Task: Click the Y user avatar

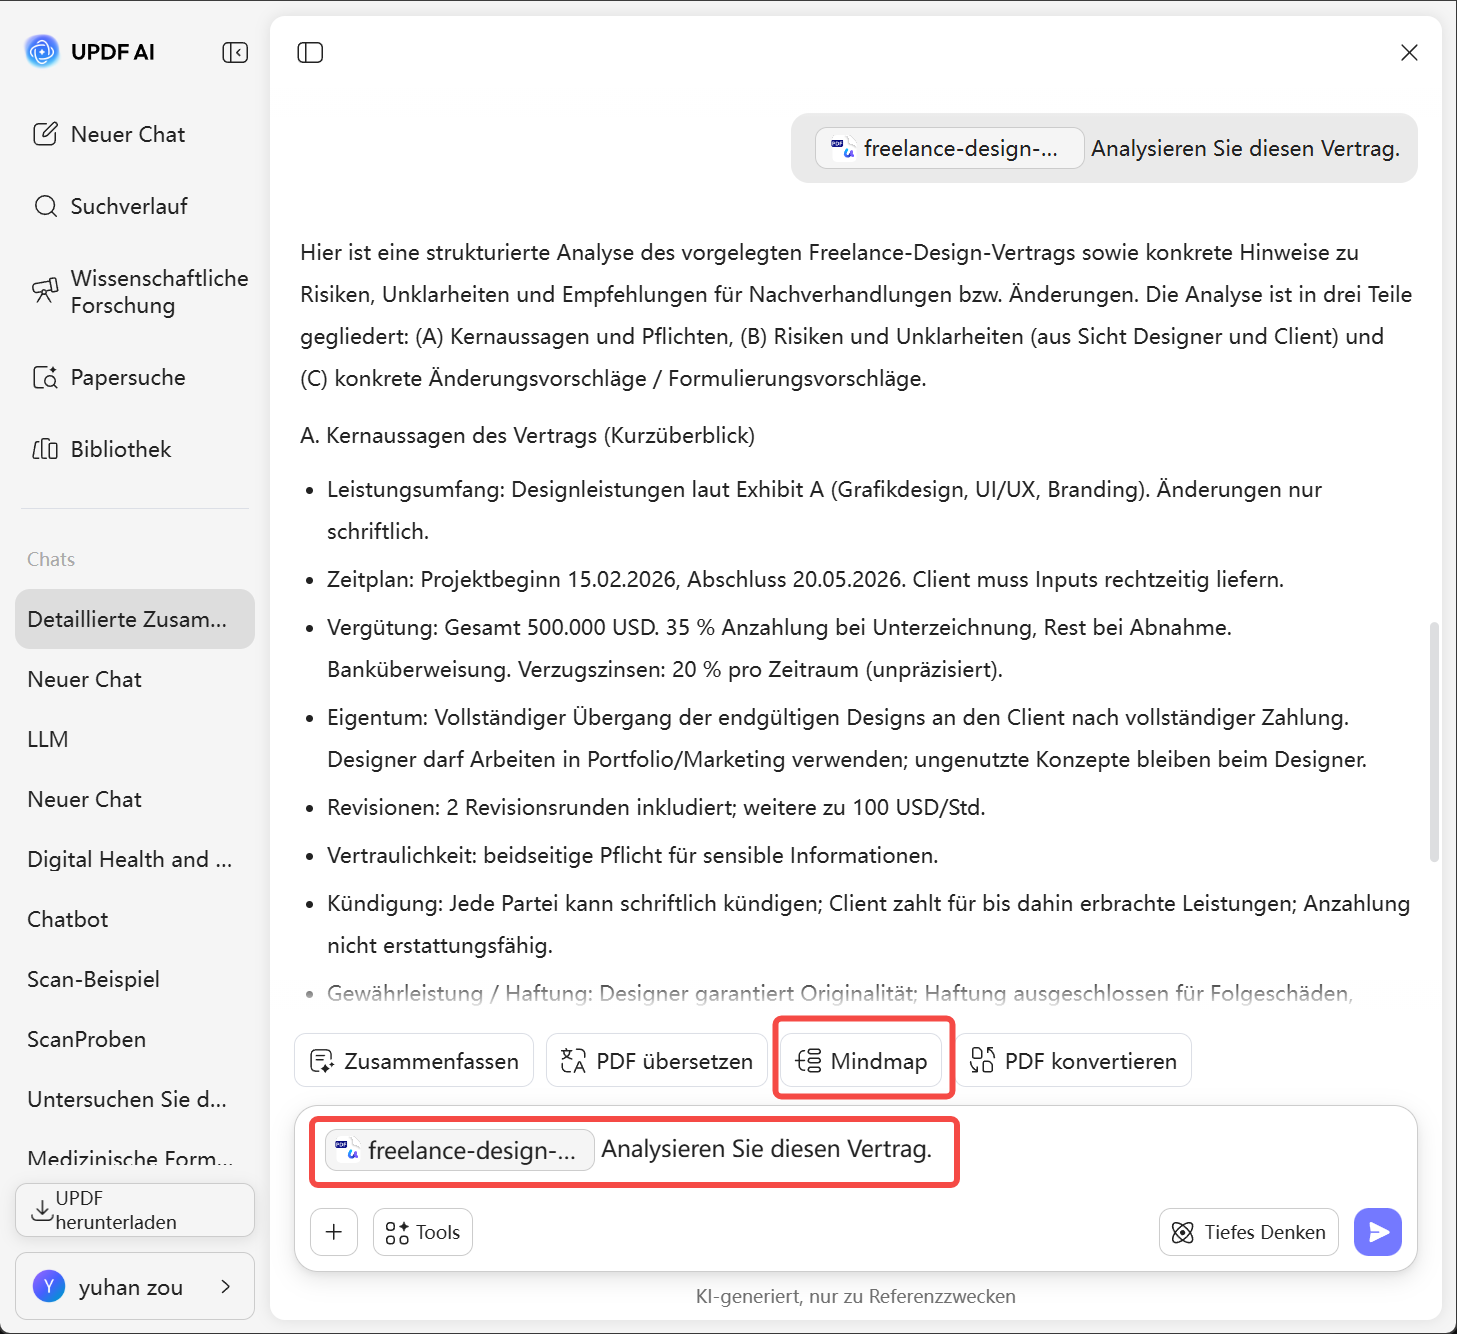Action: (x=49, y=1286)
